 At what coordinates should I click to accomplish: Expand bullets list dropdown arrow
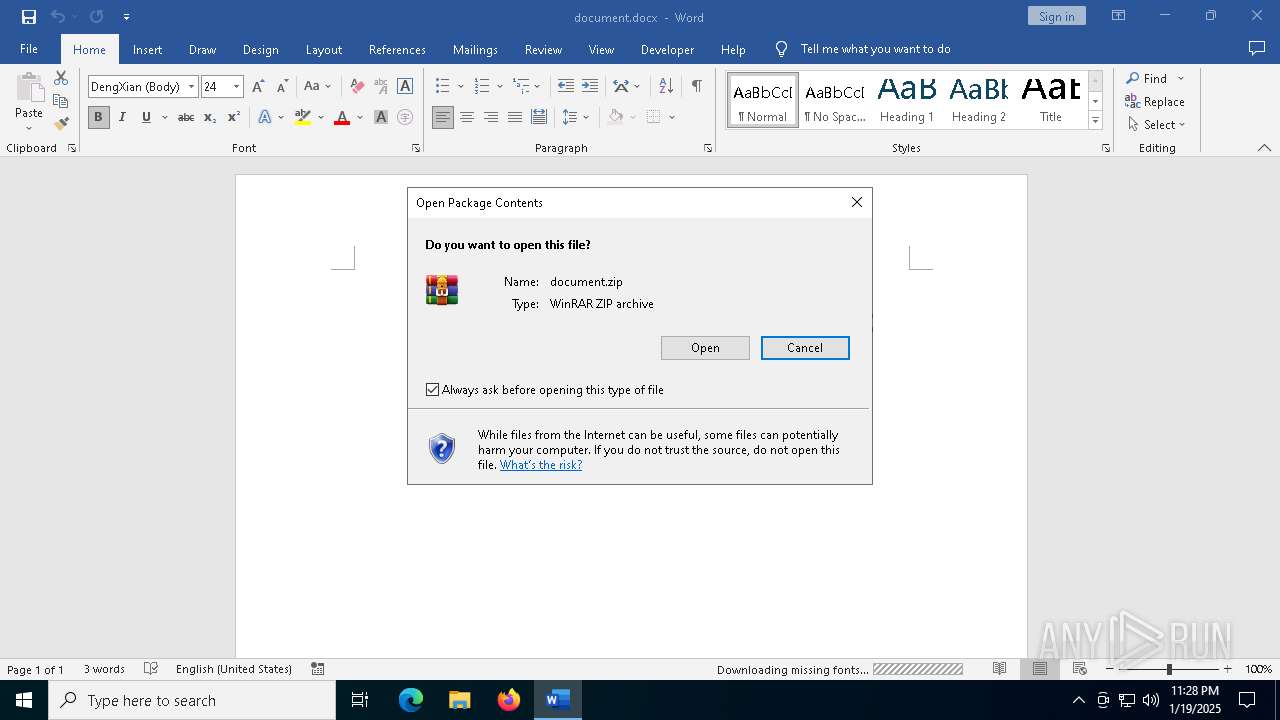[x=460, y=87]
